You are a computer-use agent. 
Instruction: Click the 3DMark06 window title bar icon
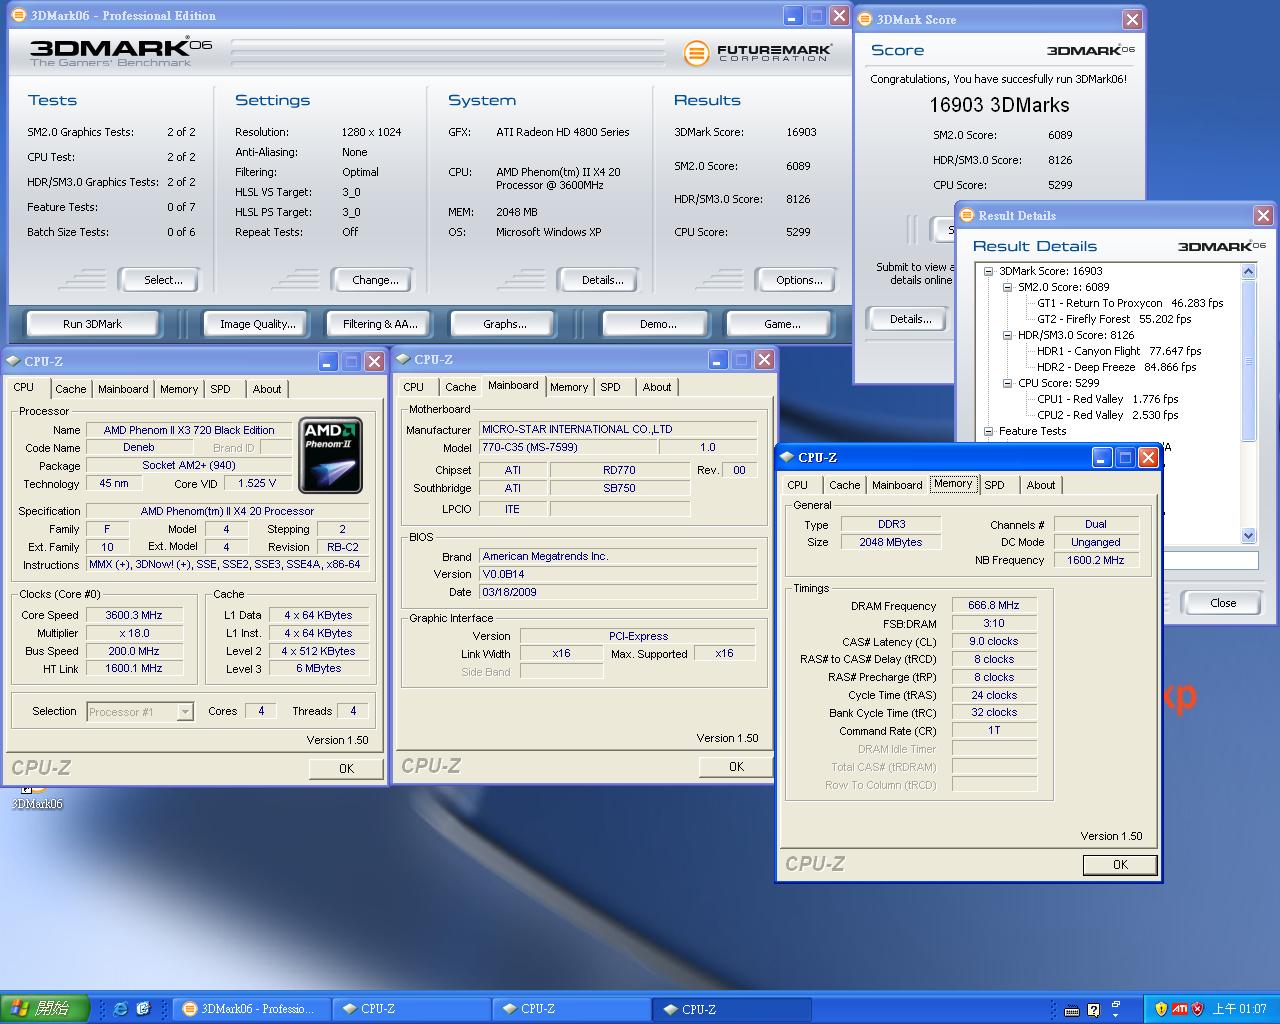(x=19, y=15)
